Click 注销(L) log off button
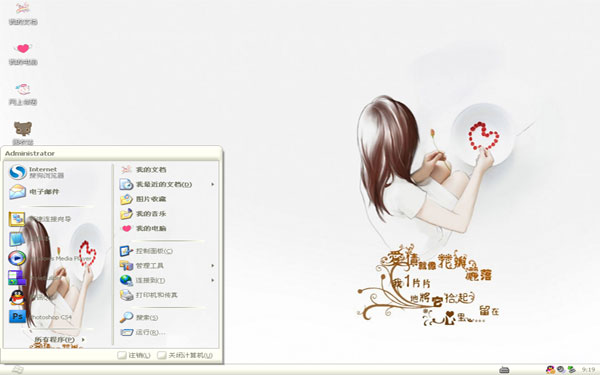Image resolution: width=600 pixels, height=375 pixels. [134, 355]
